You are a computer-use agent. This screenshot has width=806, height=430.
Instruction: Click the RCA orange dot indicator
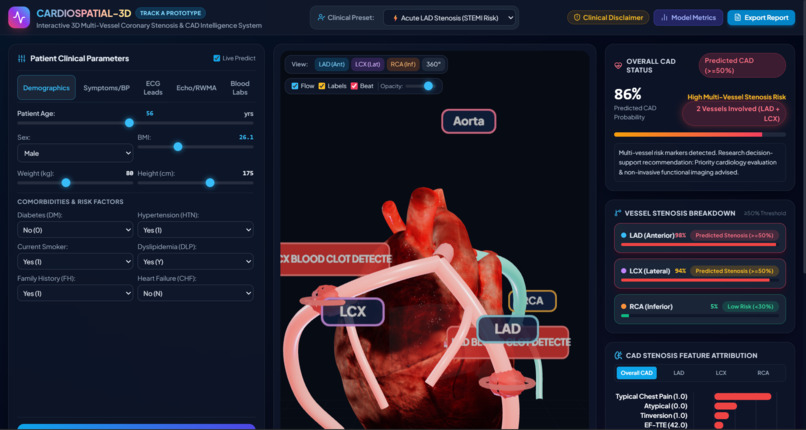coord(624,306)
